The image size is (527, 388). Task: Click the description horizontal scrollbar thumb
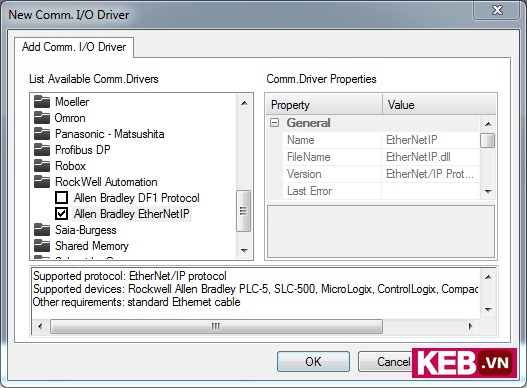[216, 326]
